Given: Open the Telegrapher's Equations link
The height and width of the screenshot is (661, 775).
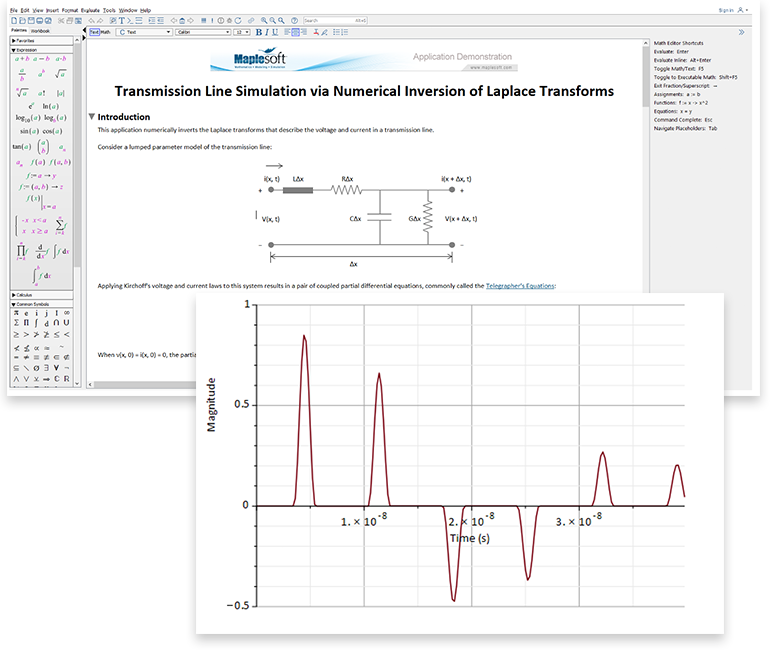Looking at the screenshot, I should point(519,286).
